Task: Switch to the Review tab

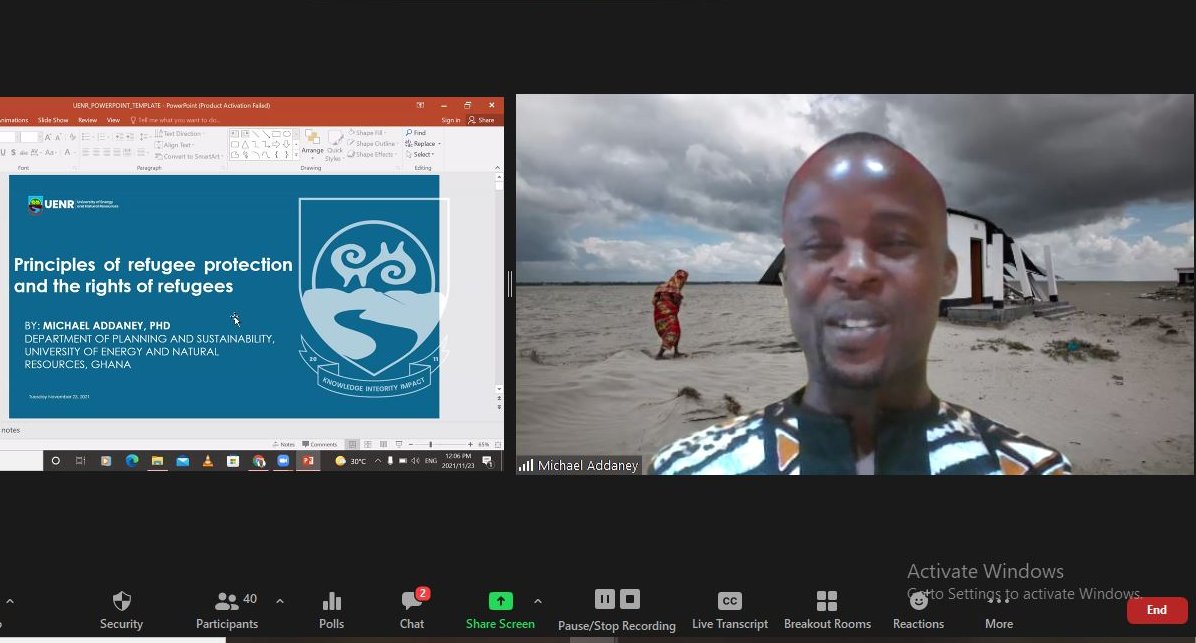Action: 87,118
